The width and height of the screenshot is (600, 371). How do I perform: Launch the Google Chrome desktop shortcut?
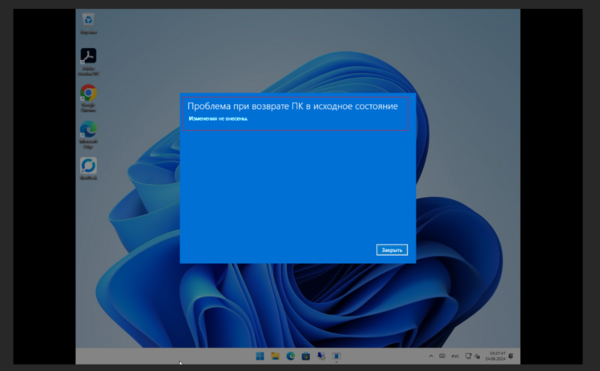tap(88, 98)
